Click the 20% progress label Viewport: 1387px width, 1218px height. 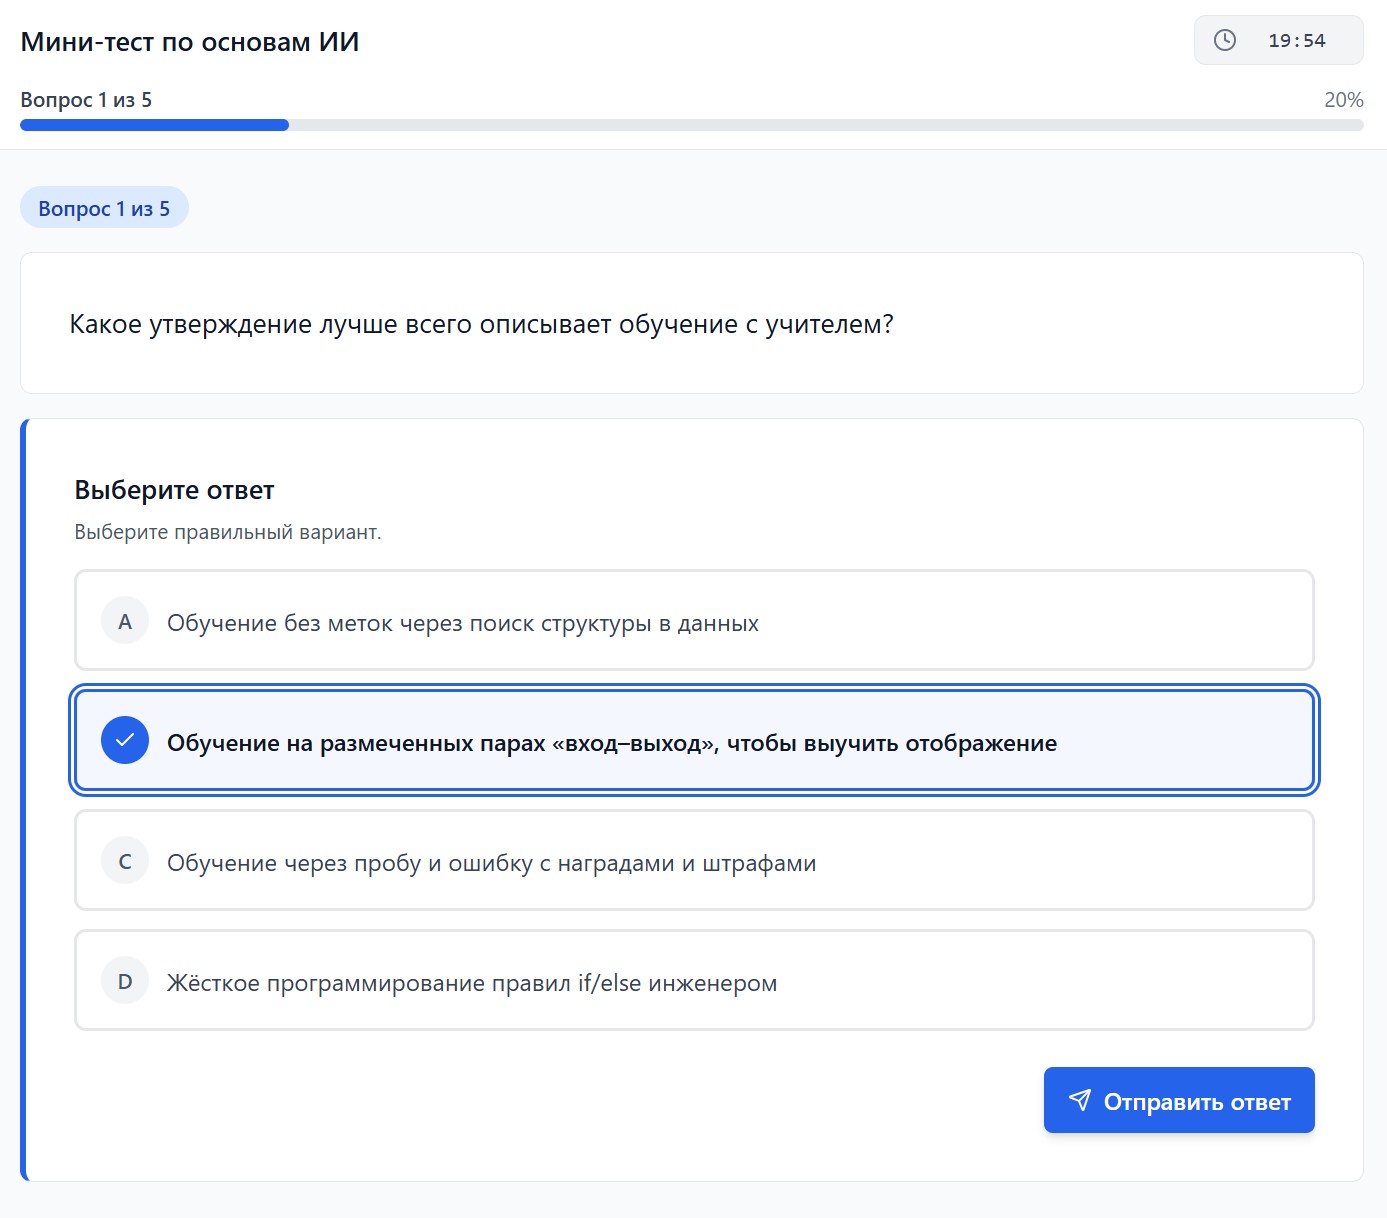(1344, 100)
